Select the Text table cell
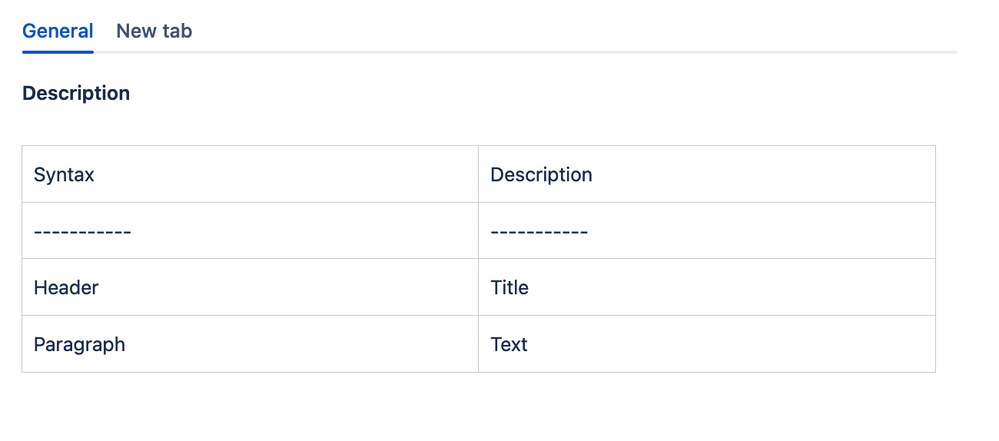Viewport: 999px width, 441px height. pyautogui.click(x=509, y=345)
